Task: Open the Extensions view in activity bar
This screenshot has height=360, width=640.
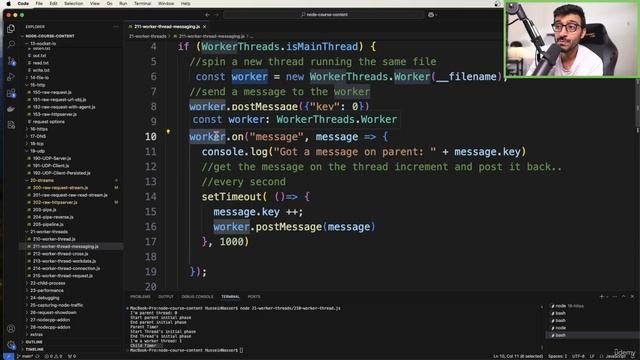Action: pyautogui.click(x=11, y=93)
